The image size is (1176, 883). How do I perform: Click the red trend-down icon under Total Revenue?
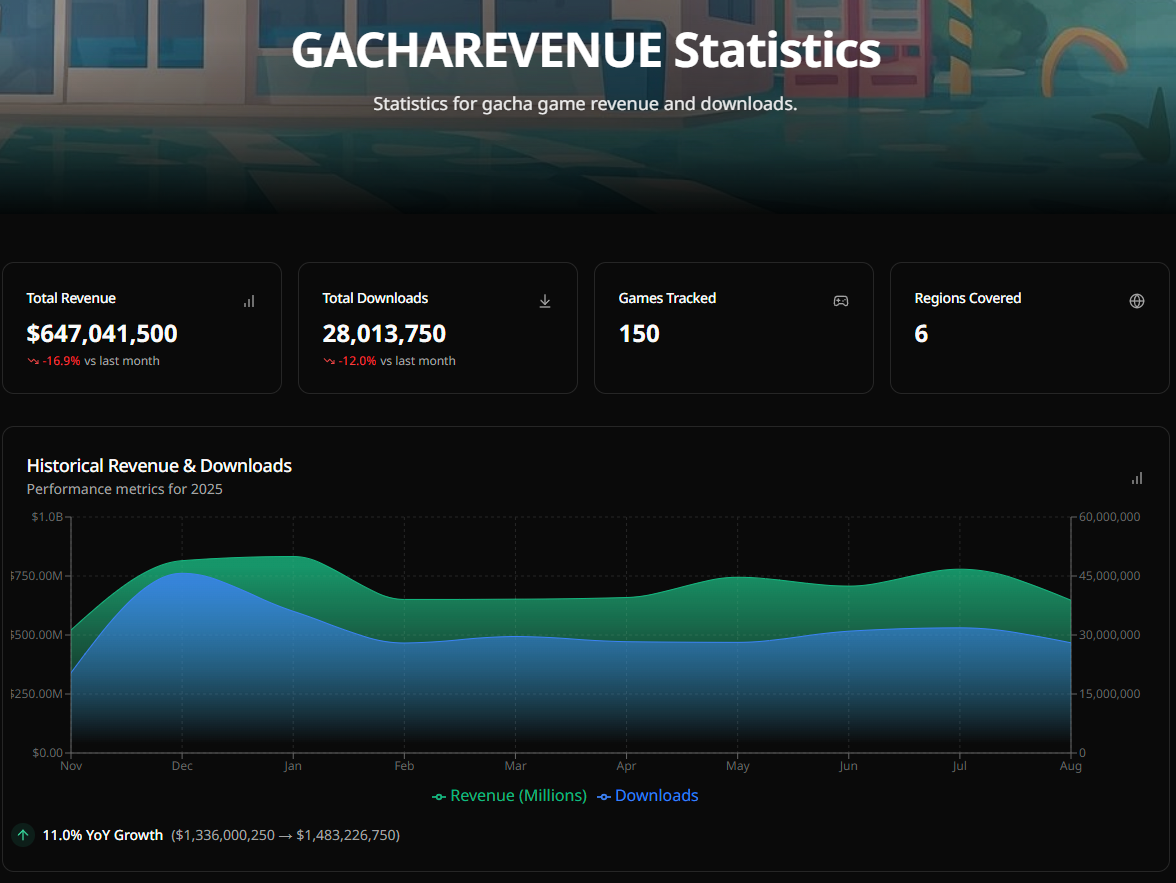(x=33, y=361)
